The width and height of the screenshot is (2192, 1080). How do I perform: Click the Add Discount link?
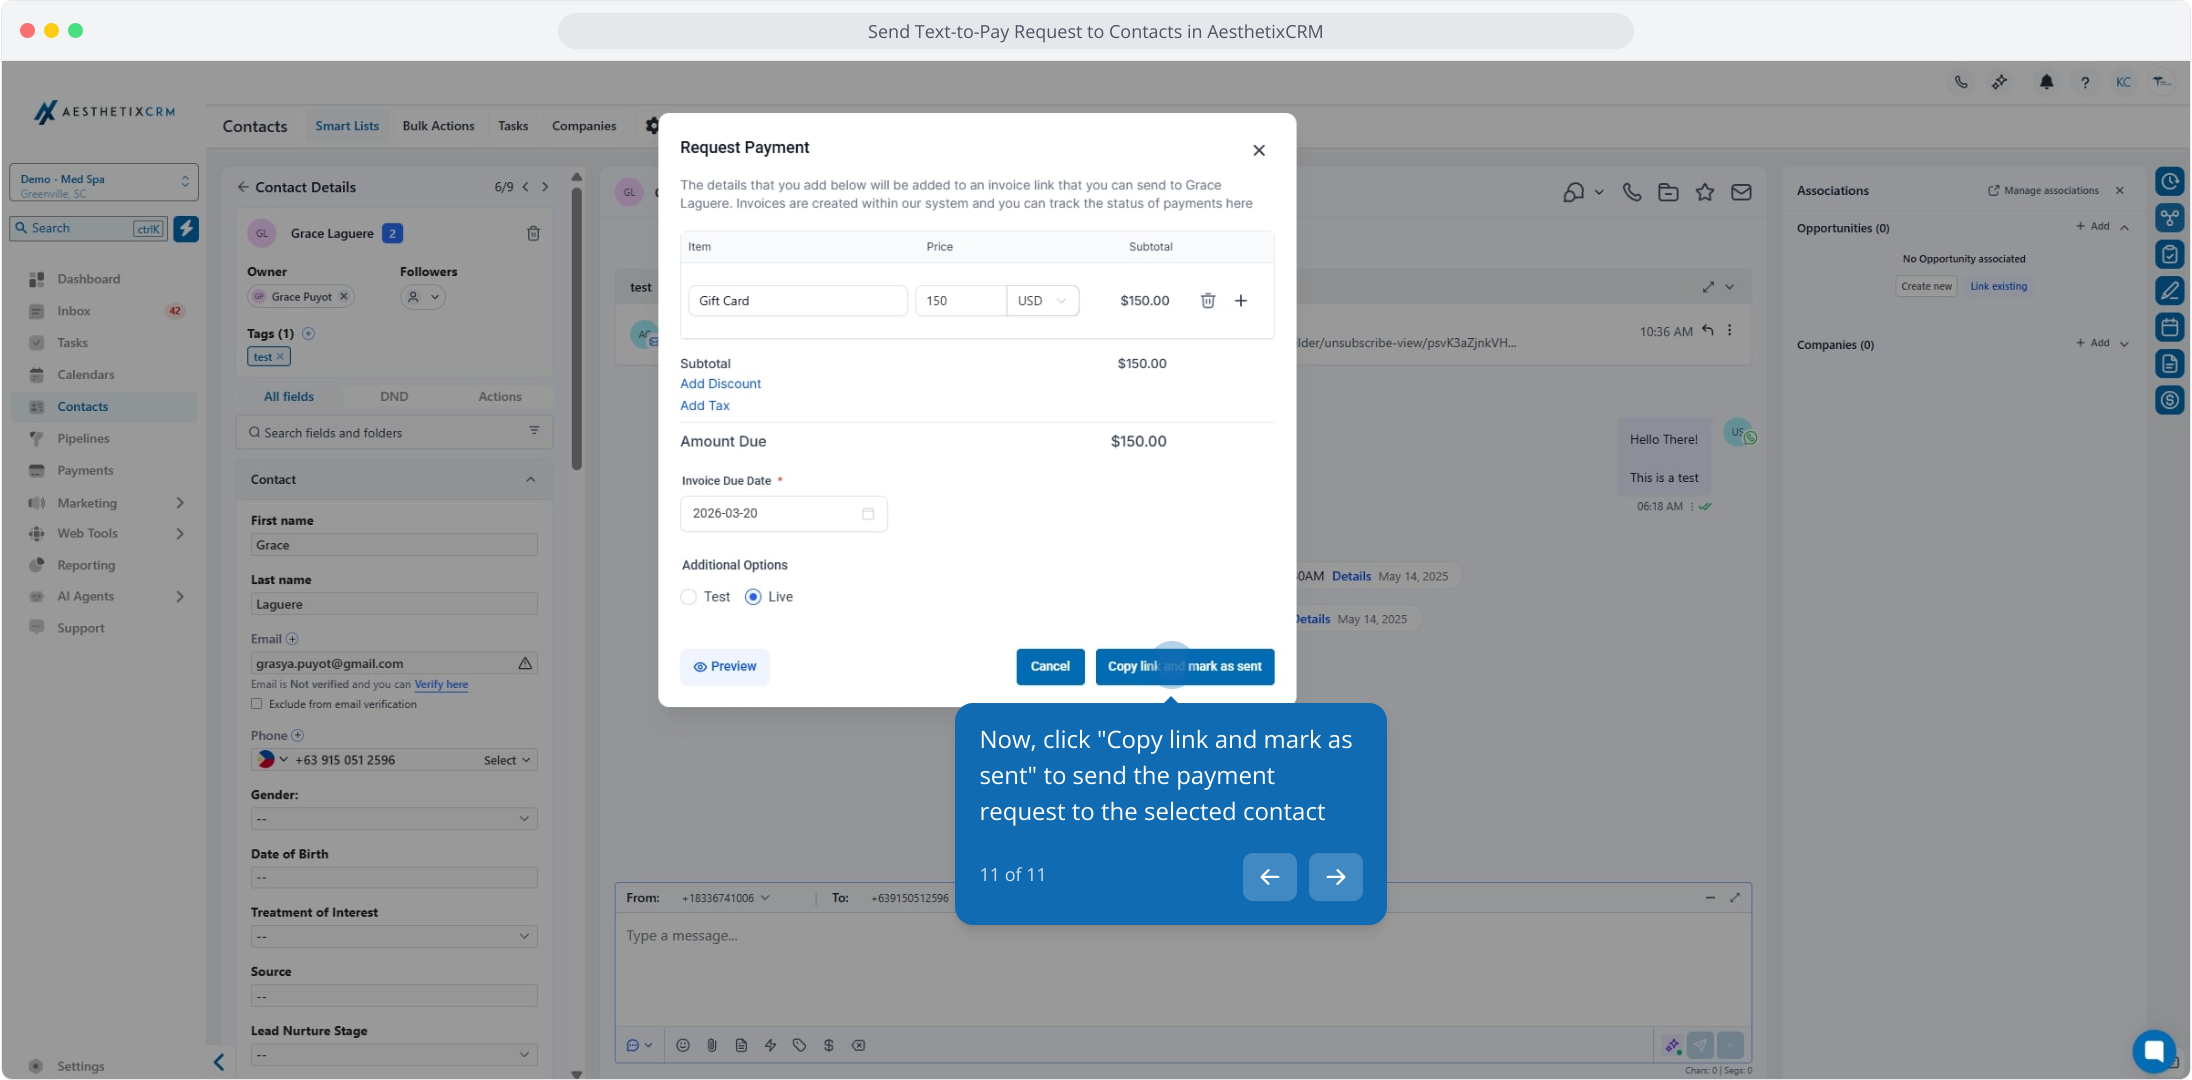tap(720, 384)
